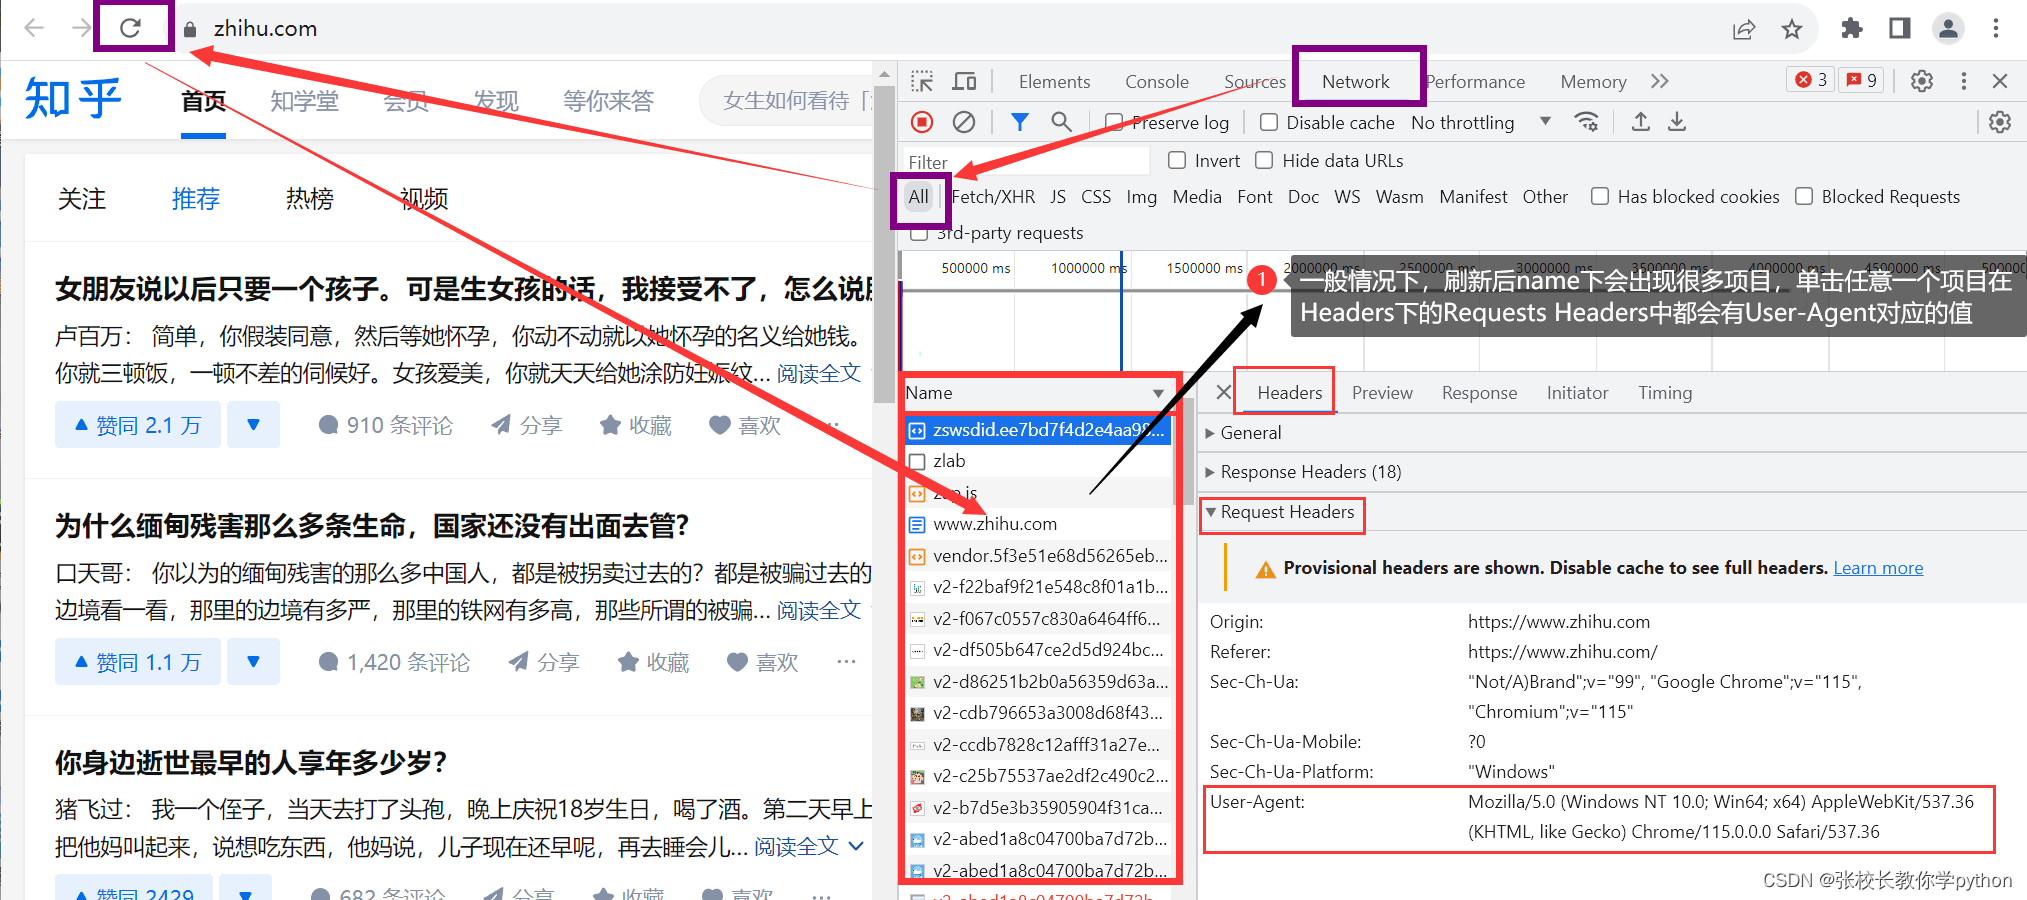Image resolution: width=2027 pixels, height=900 pixels.
Task: Close the DevTools panel
Action: point(2000,81)
